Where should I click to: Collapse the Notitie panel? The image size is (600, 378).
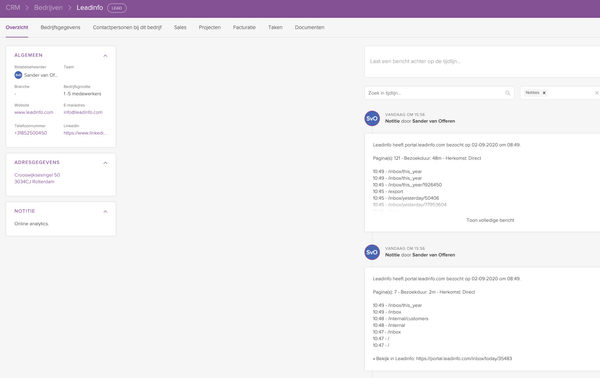click(105, 212)
